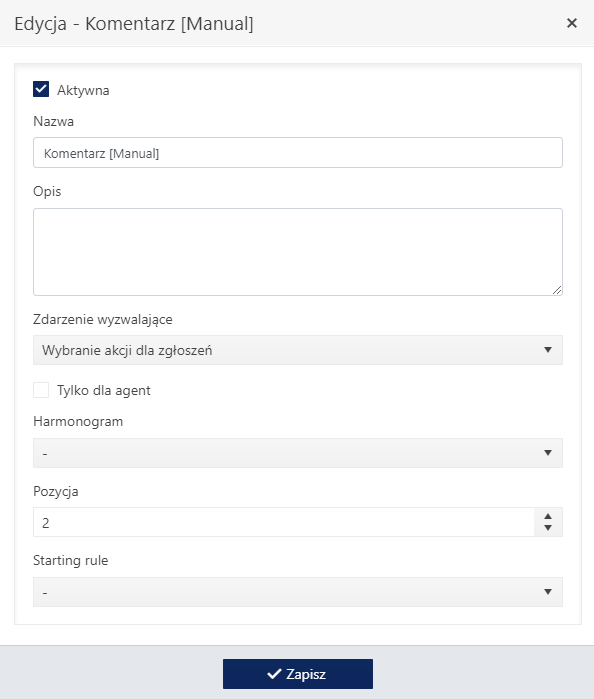Enable the Tylko dla agent checkbox

[41, 390]
